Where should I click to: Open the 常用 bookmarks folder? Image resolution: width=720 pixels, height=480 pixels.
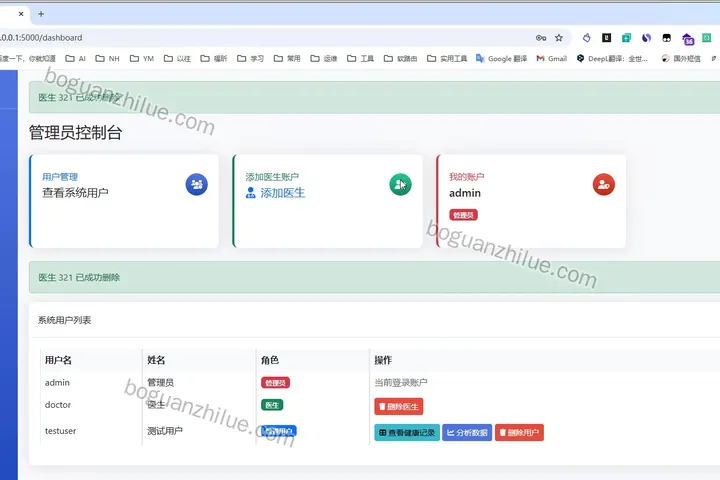(x=287, y=58)
